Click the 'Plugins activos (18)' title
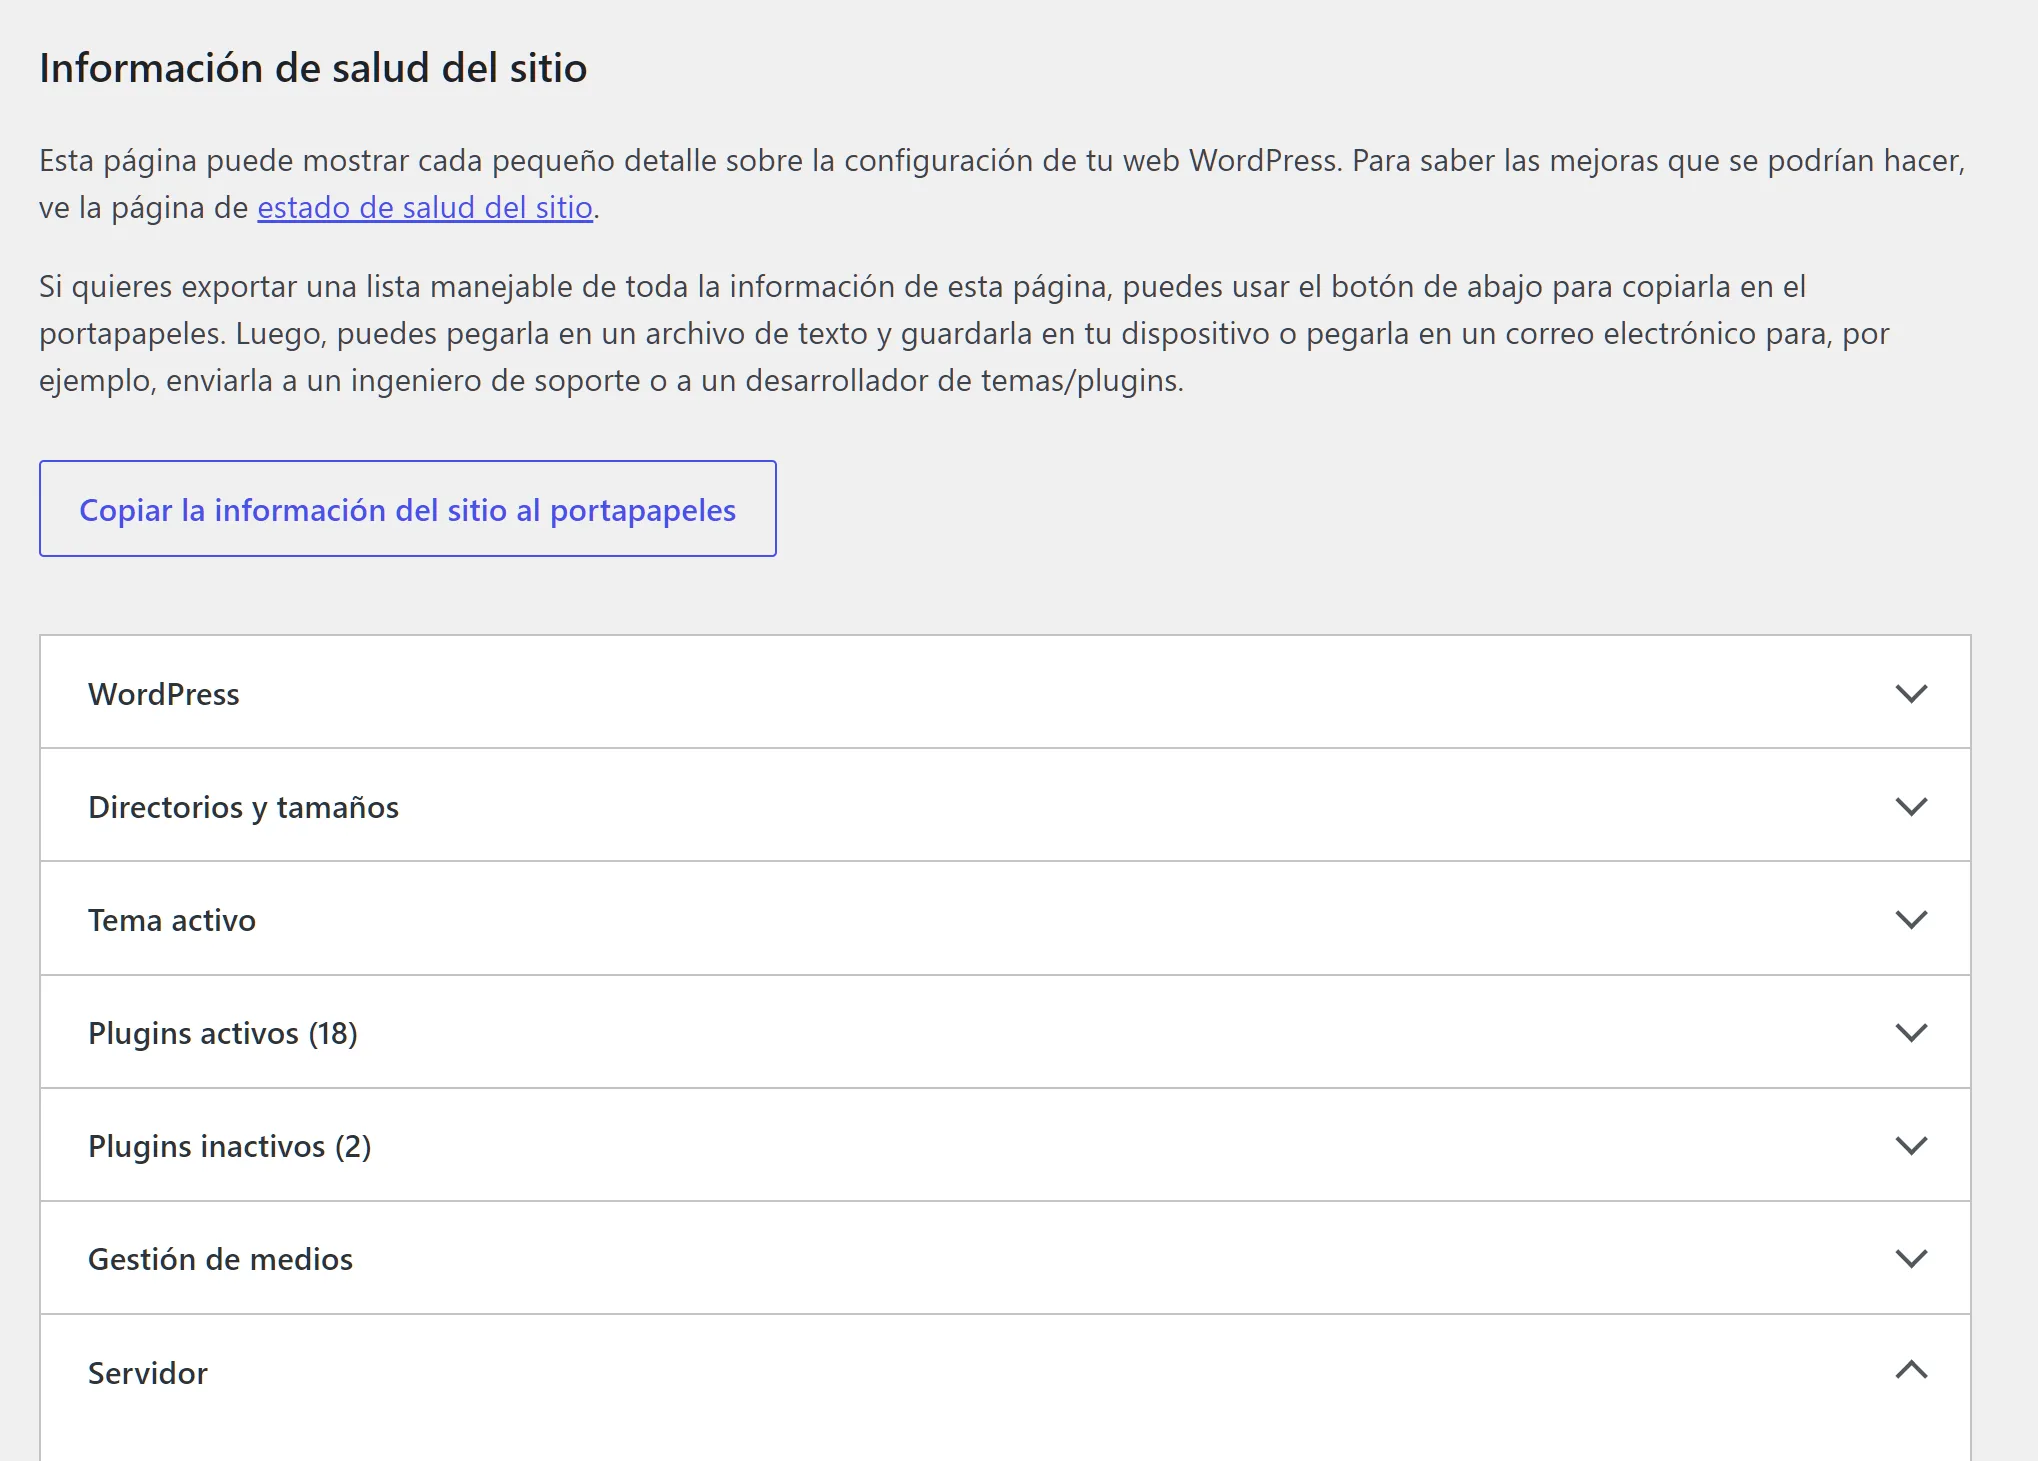The width and height of the screenshot is (2038, 1461). [223, 1033]
